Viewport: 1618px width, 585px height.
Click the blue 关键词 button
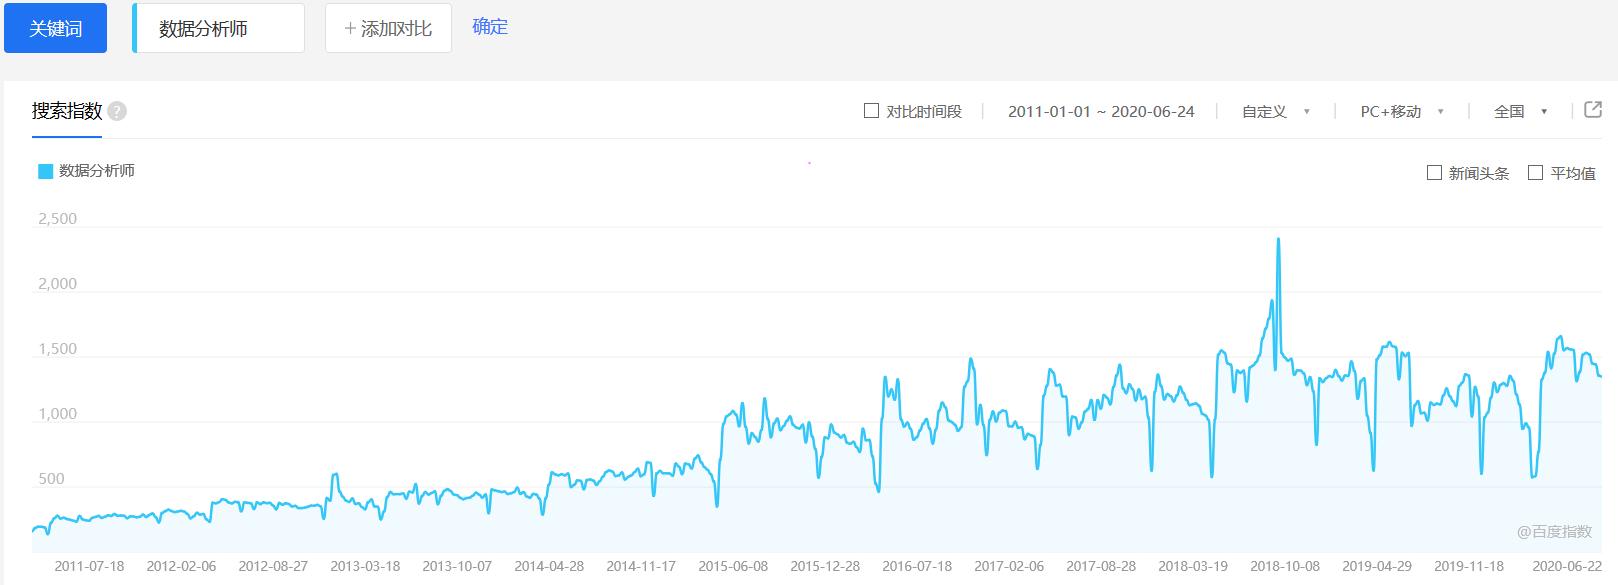[55, 28]
